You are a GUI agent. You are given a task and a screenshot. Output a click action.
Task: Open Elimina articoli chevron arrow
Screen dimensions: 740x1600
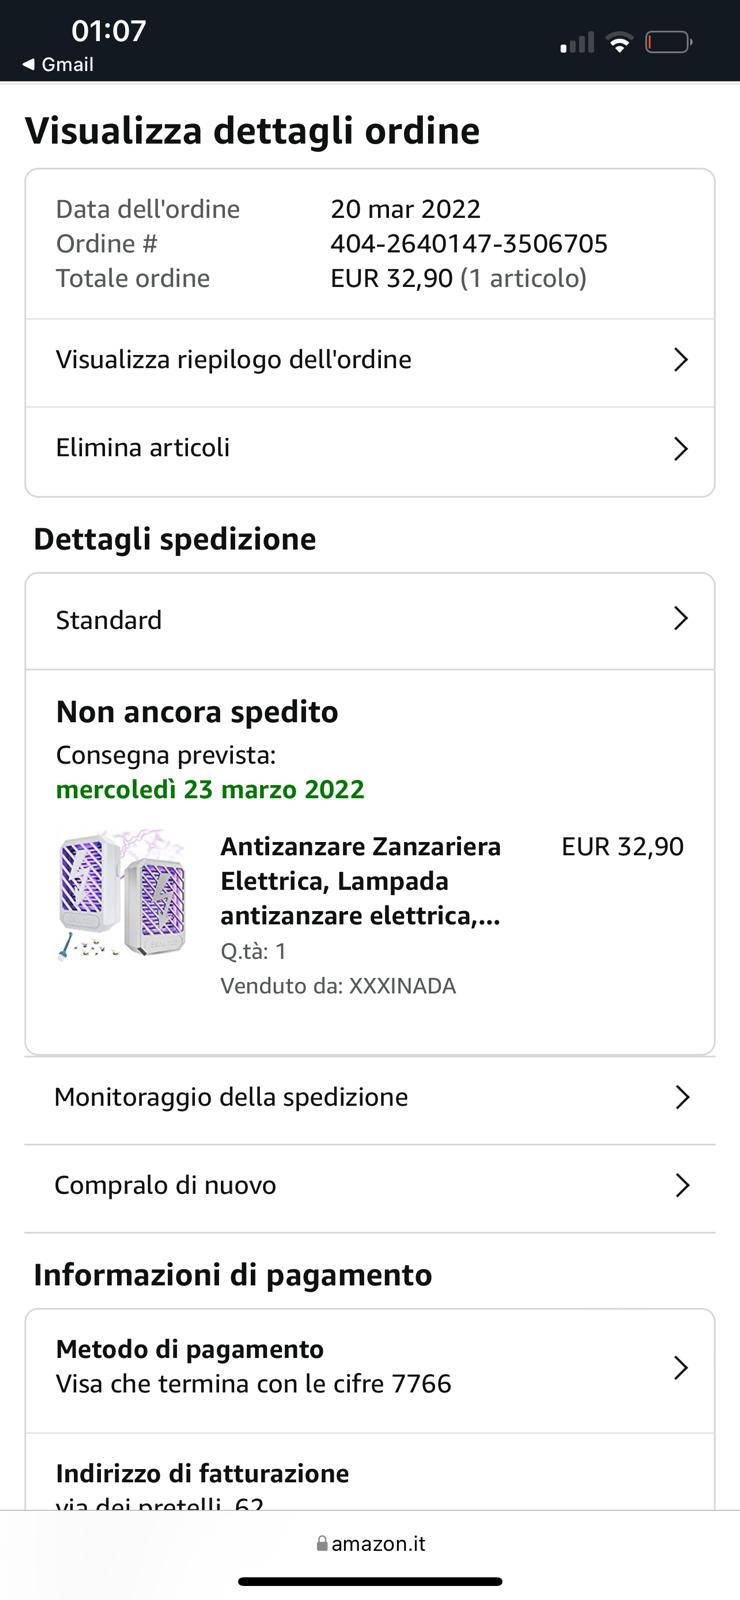pyautogui.click(x=681, y=448)
